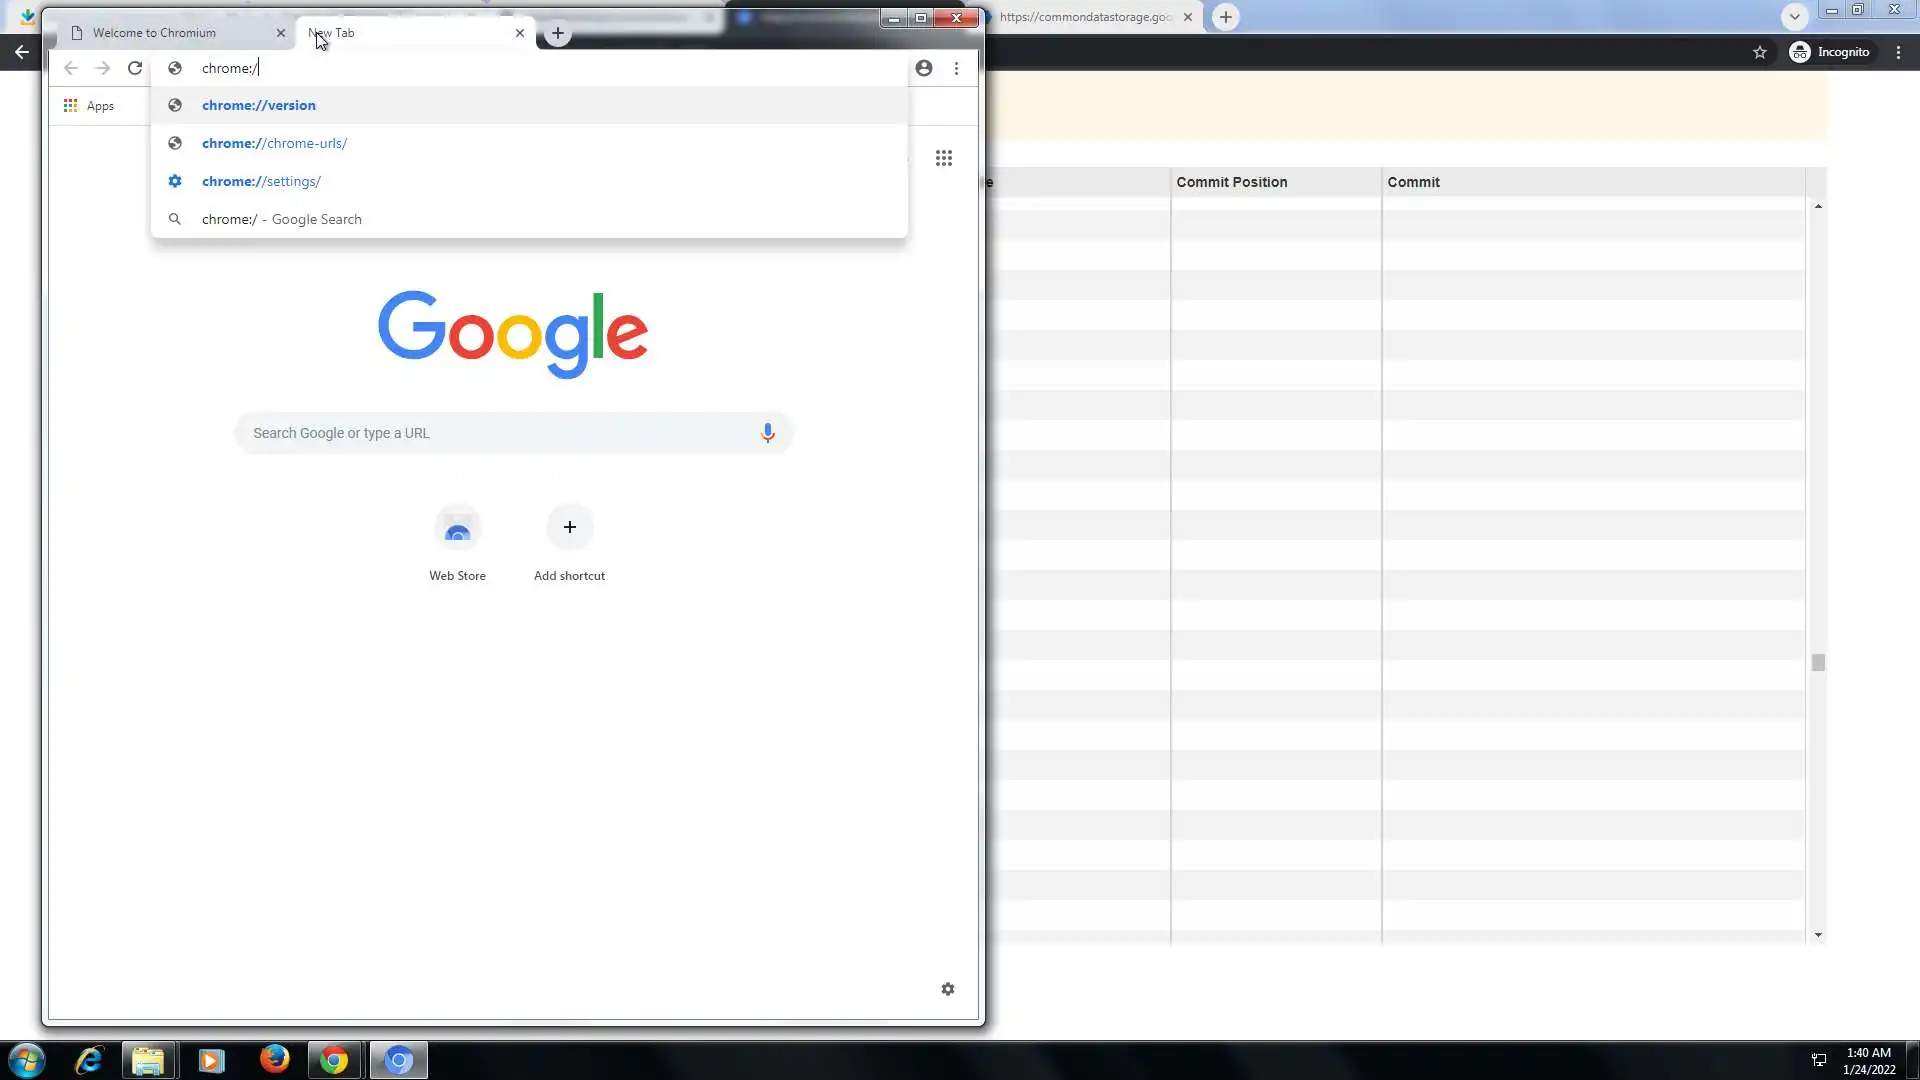Open Chromium three-dot menu
1920x1080 pixels.
pos(956,68)
